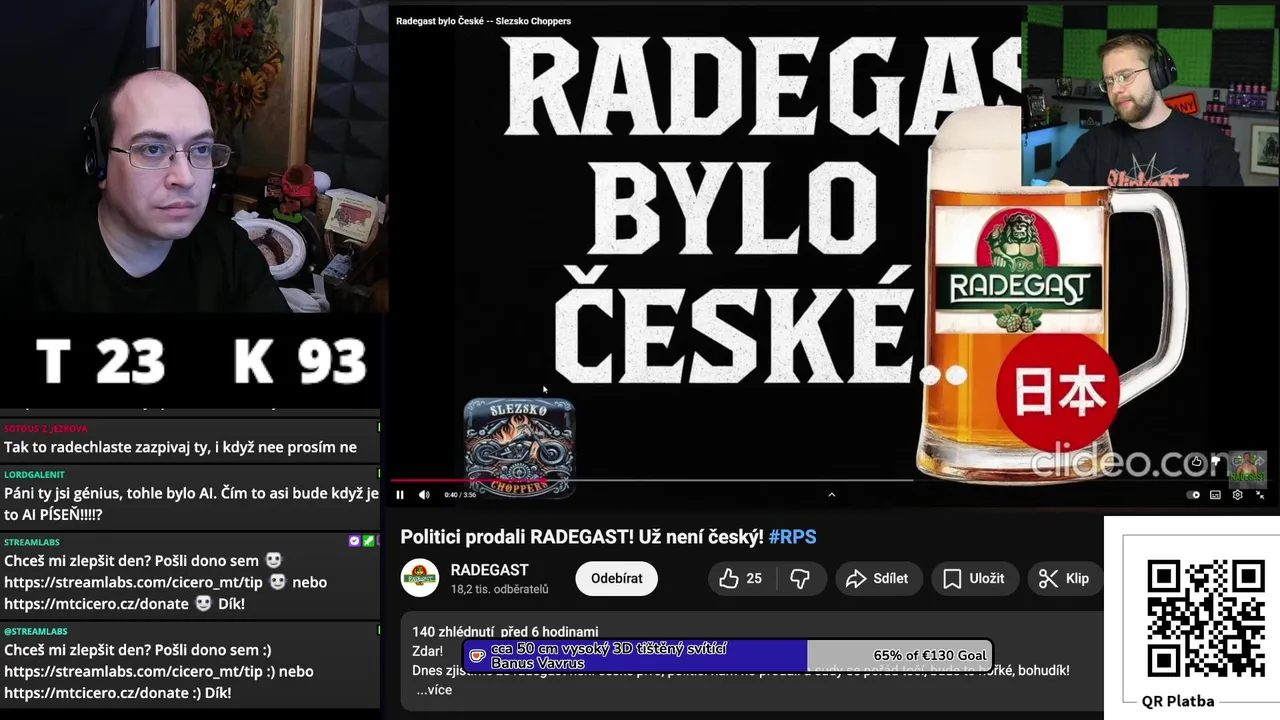Click the Slezsko Choppers logo in video
This screenshot has width=1280, height=720.
tap(519, 448)
